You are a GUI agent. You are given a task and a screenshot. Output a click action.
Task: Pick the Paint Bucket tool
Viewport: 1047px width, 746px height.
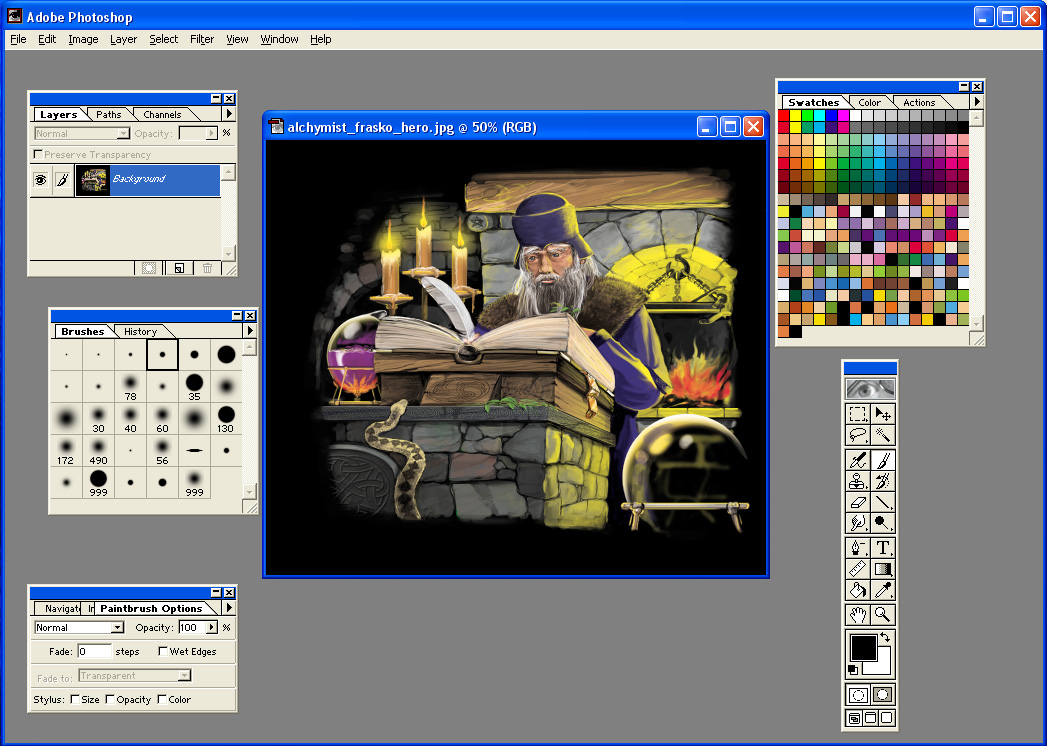(x=858, y=590)
